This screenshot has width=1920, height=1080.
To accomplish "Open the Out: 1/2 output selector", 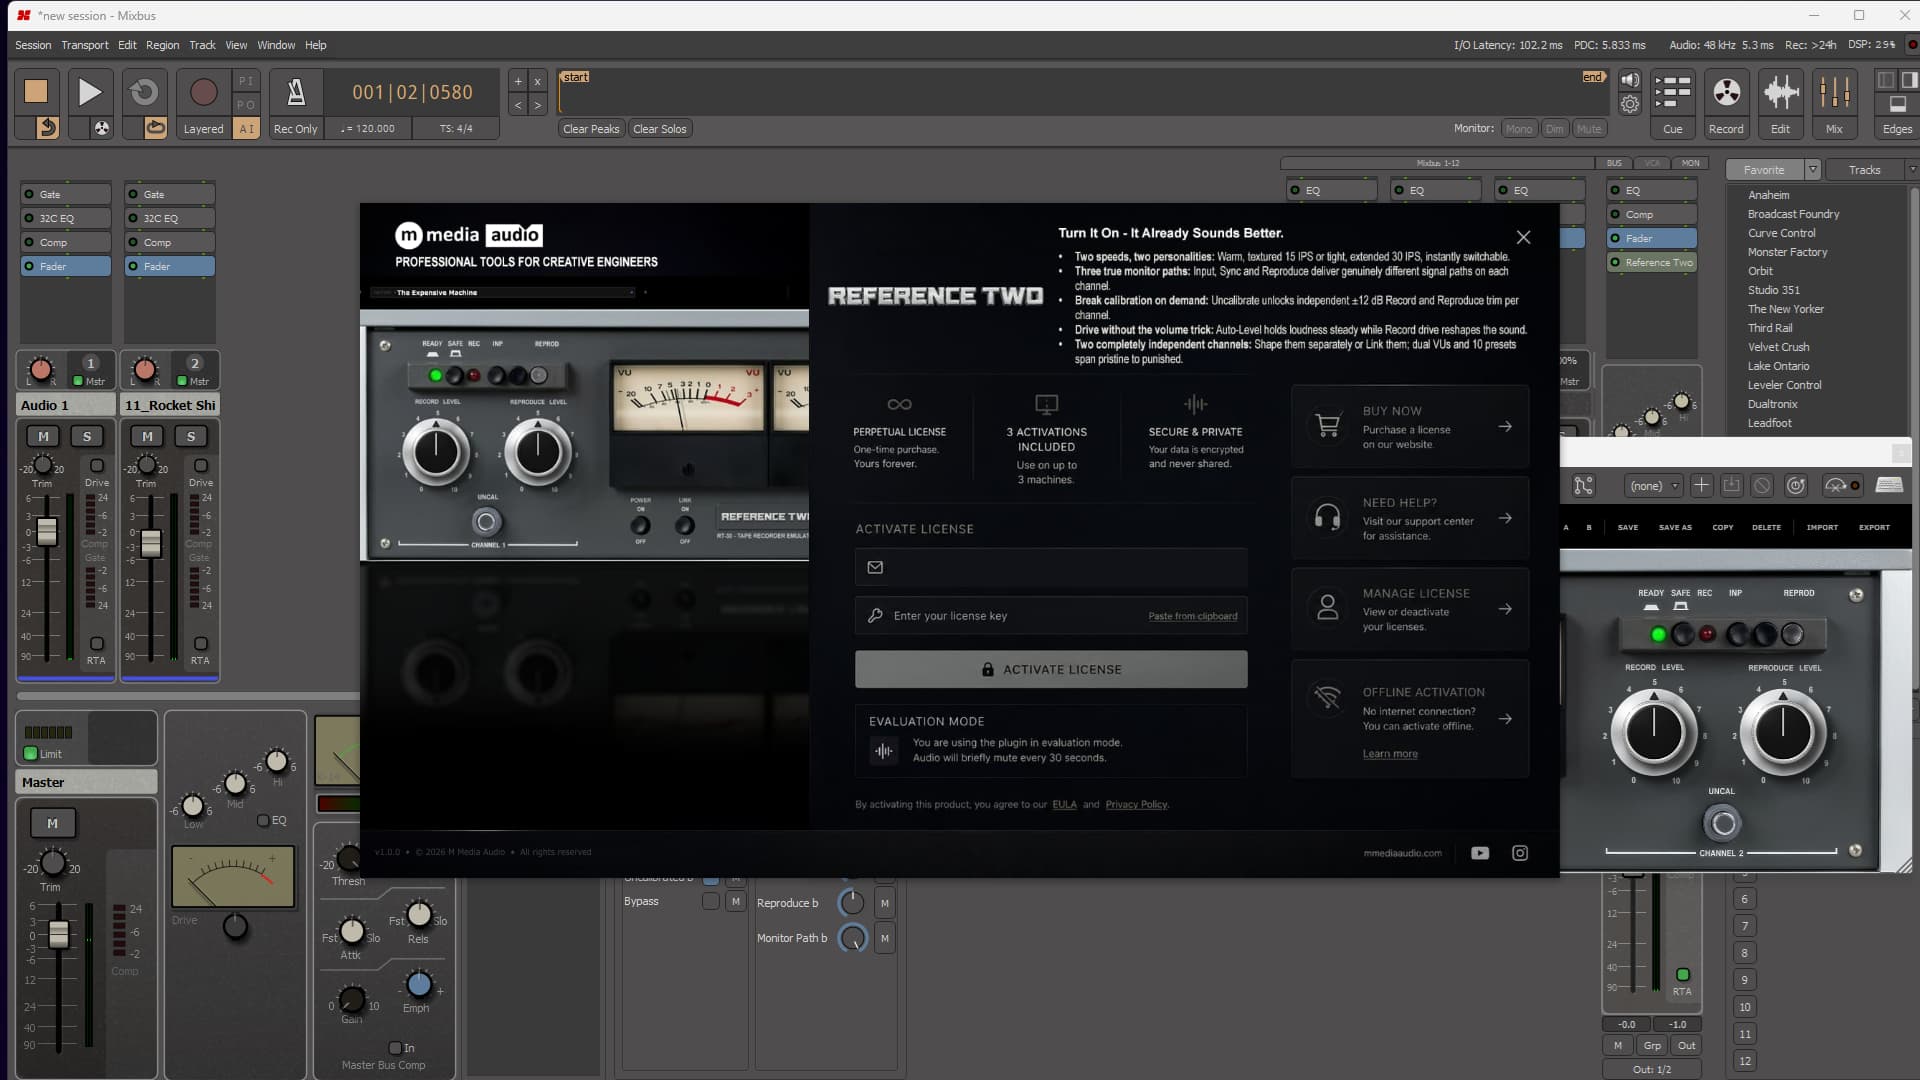I will (1652, 1069).
